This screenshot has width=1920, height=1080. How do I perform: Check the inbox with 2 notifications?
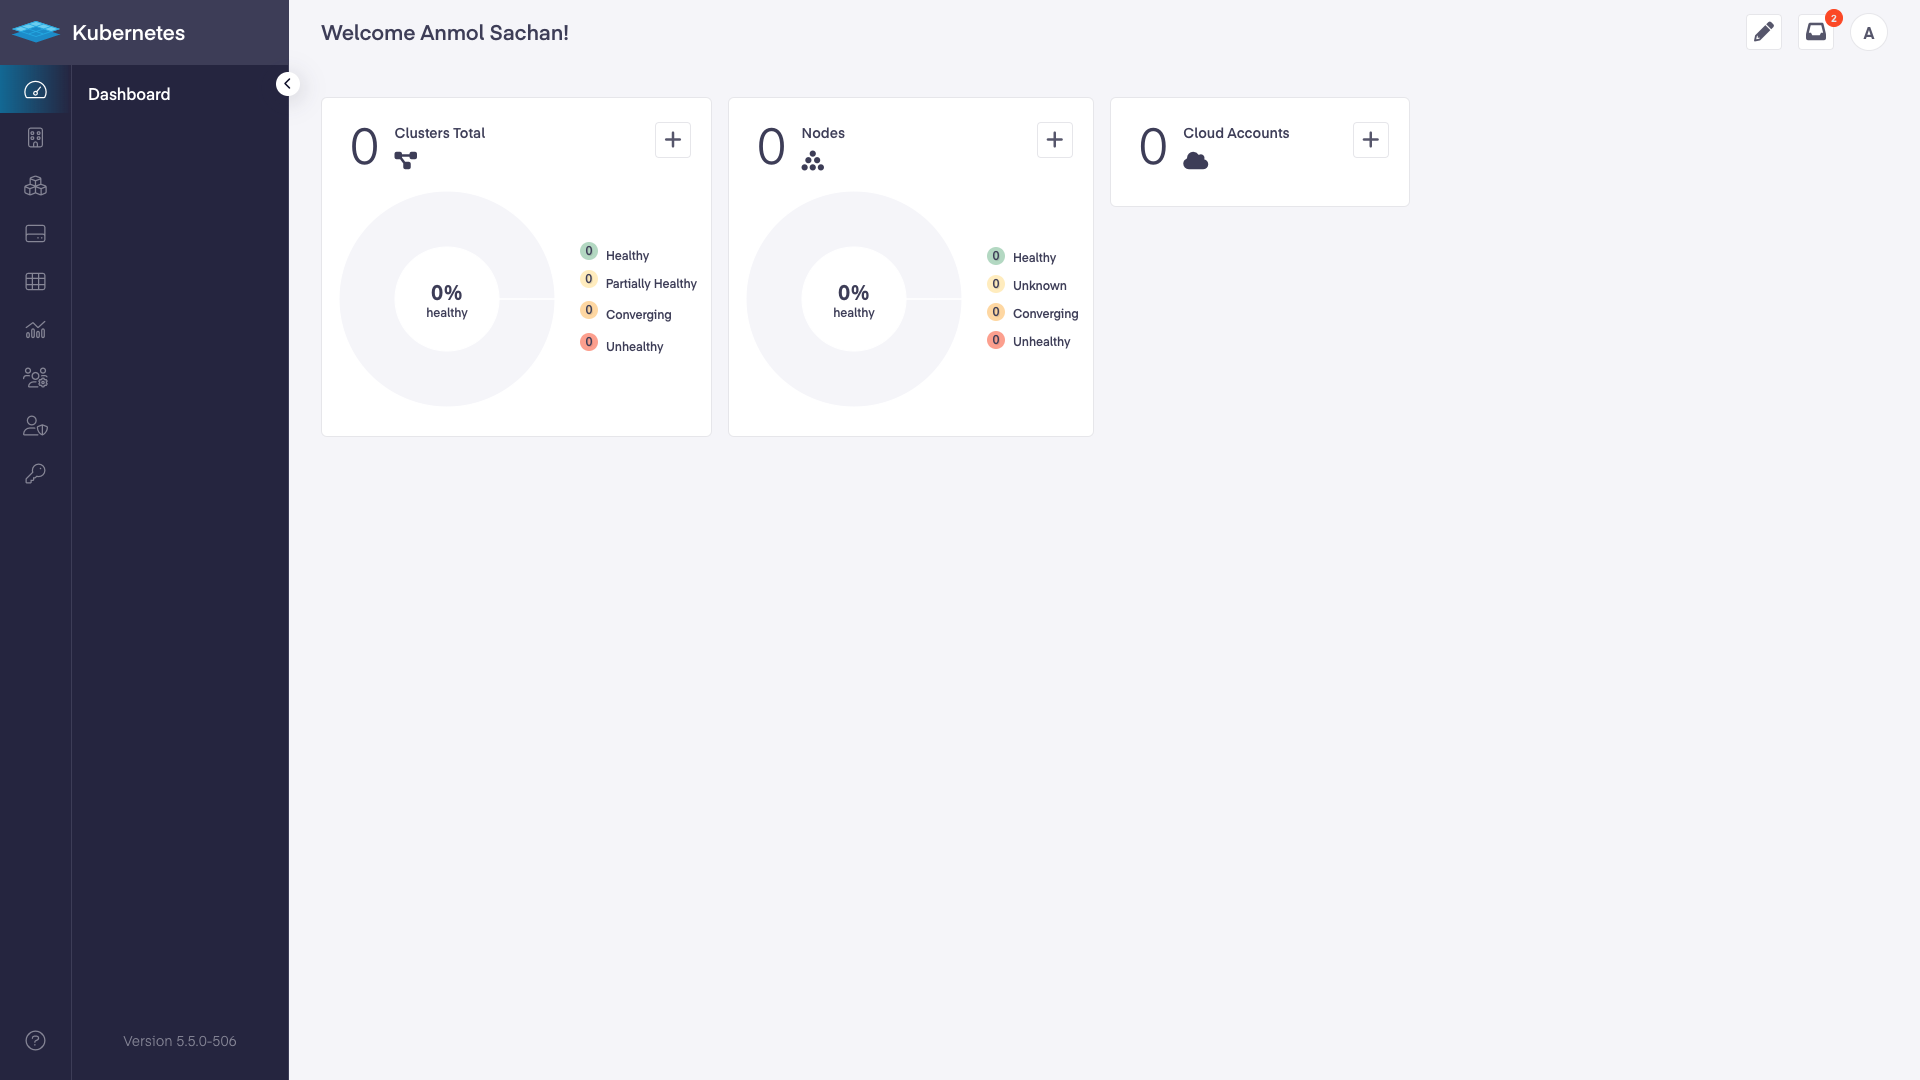tap(1817, 31)
